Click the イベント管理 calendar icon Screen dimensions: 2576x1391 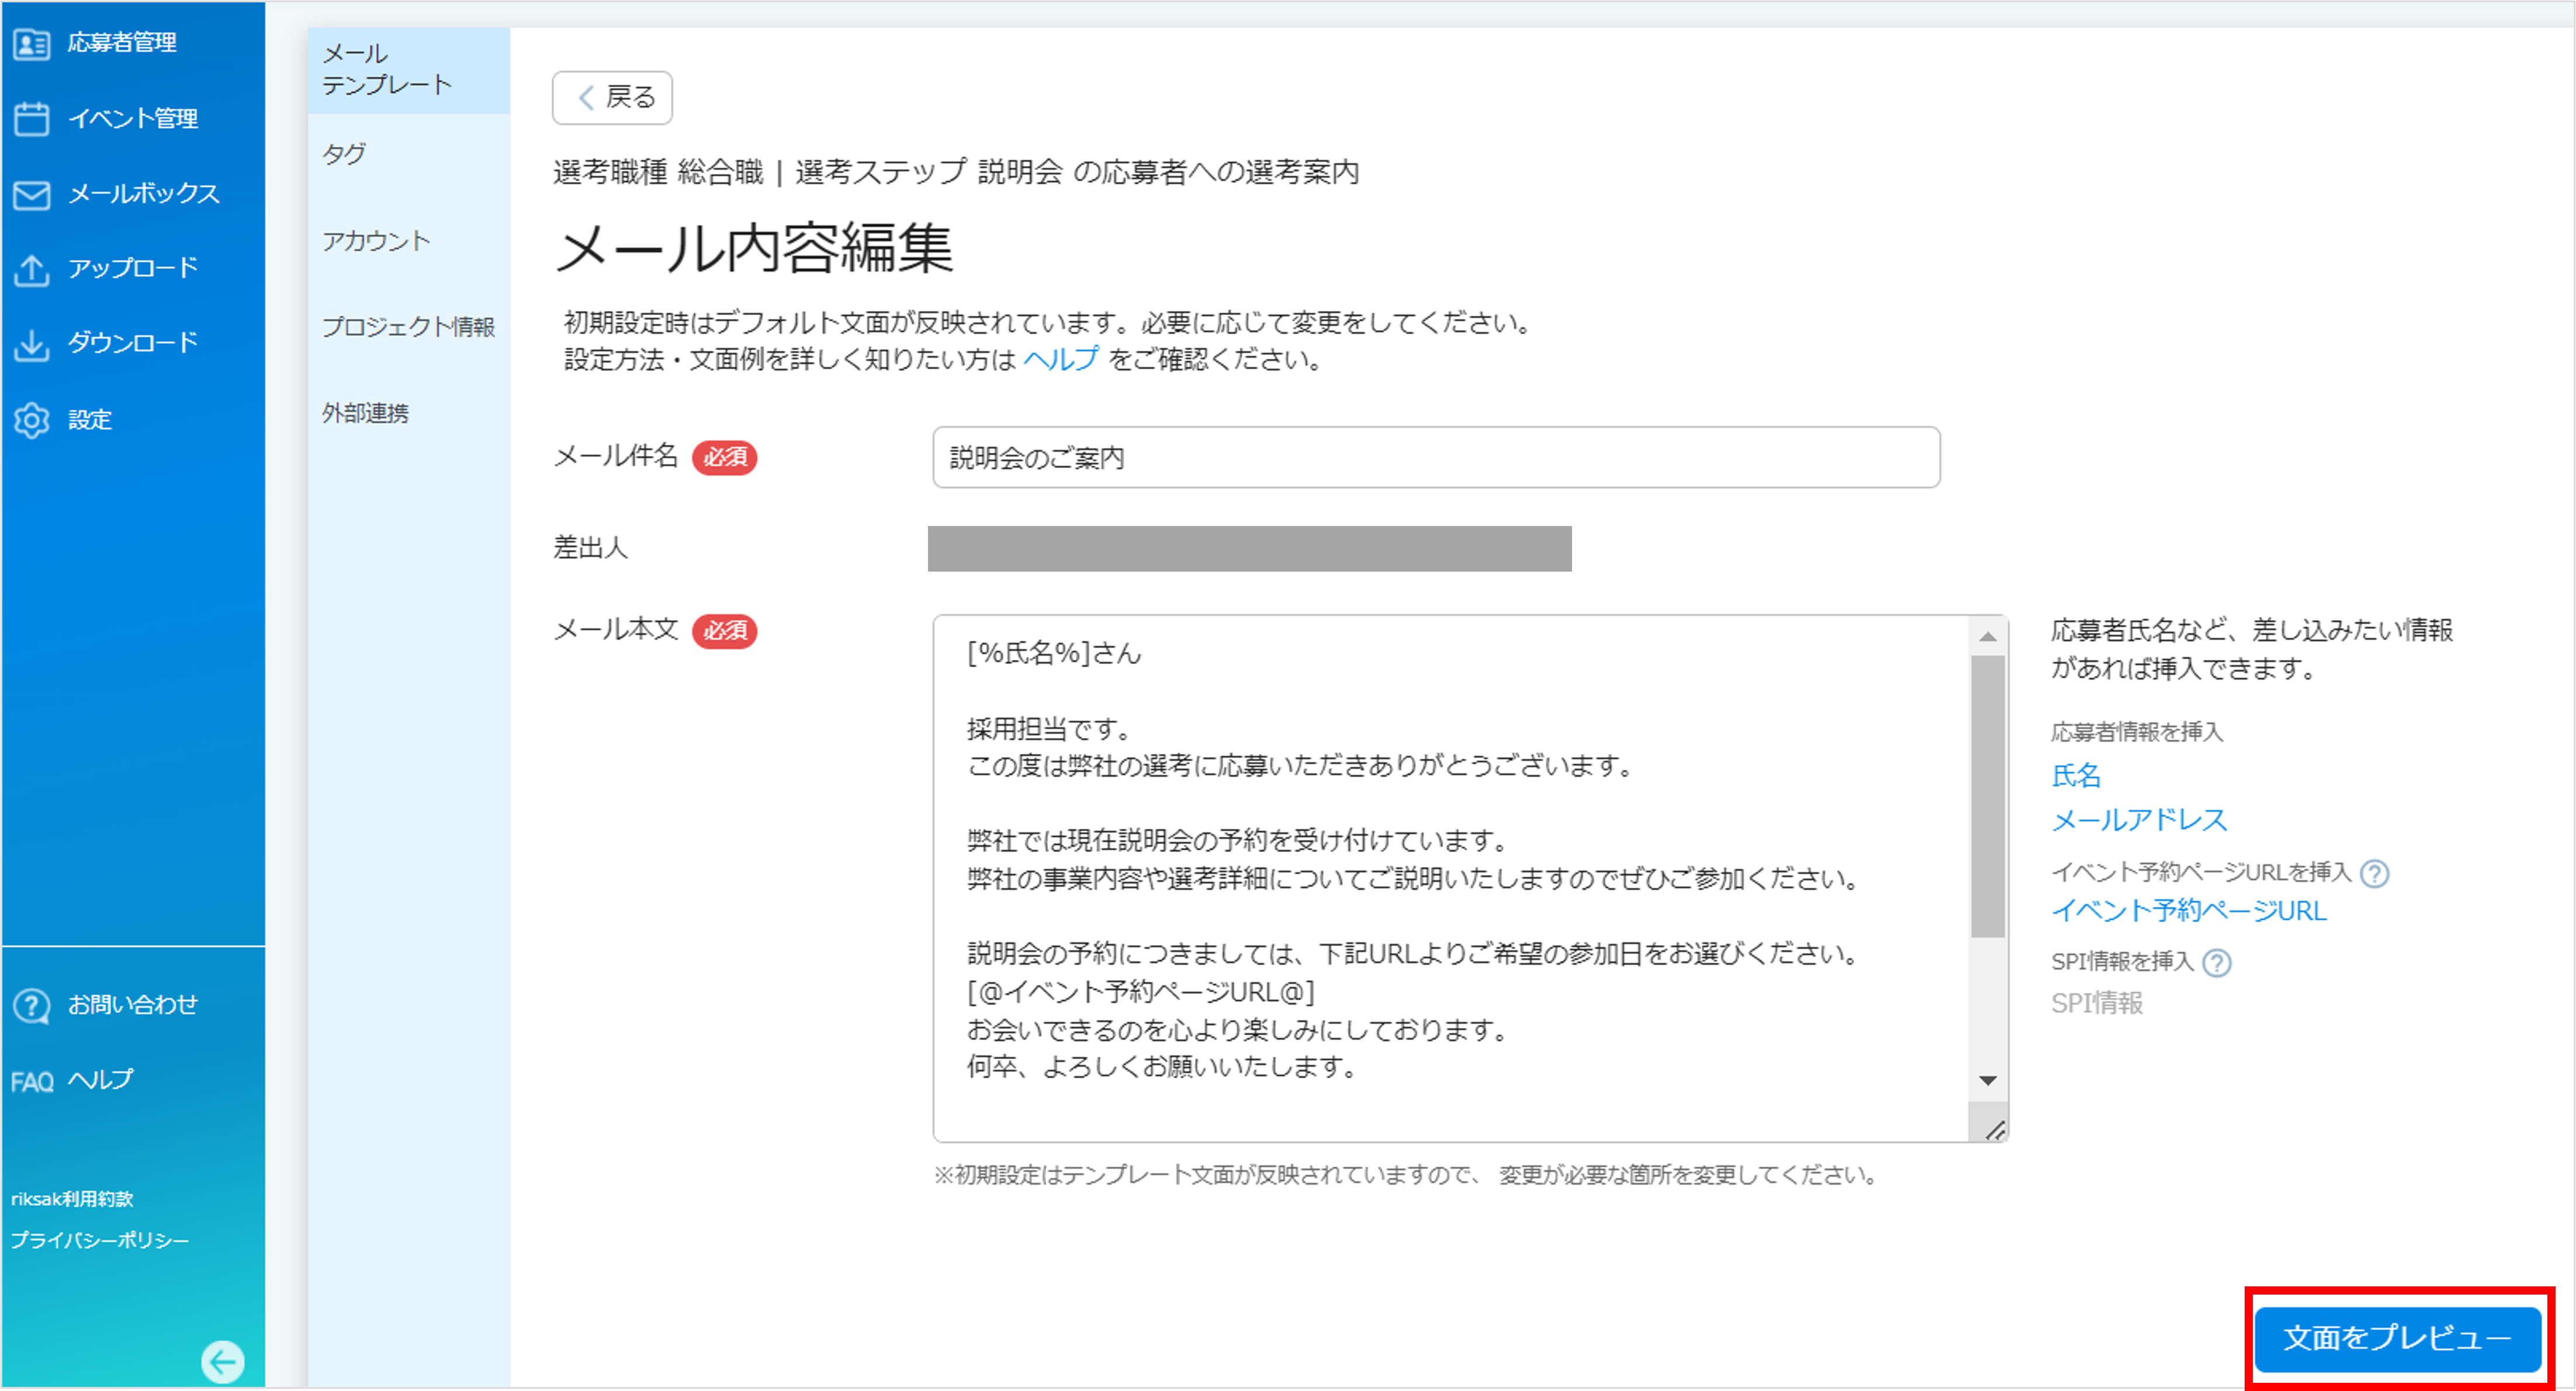[x=32, y=118]
